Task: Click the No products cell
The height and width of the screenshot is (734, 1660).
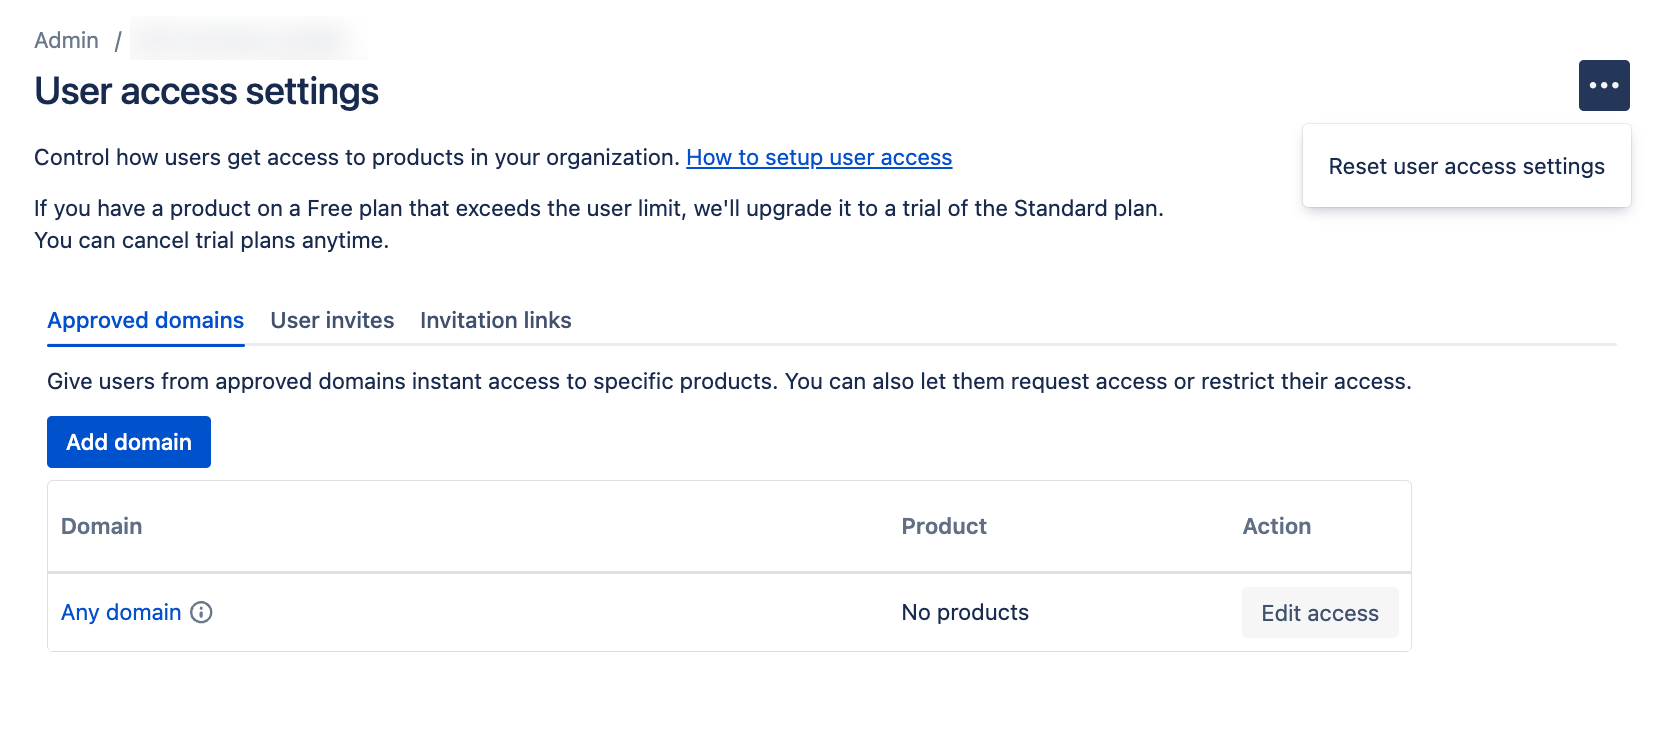Action: pyautogui.click(x=965, y=612)
